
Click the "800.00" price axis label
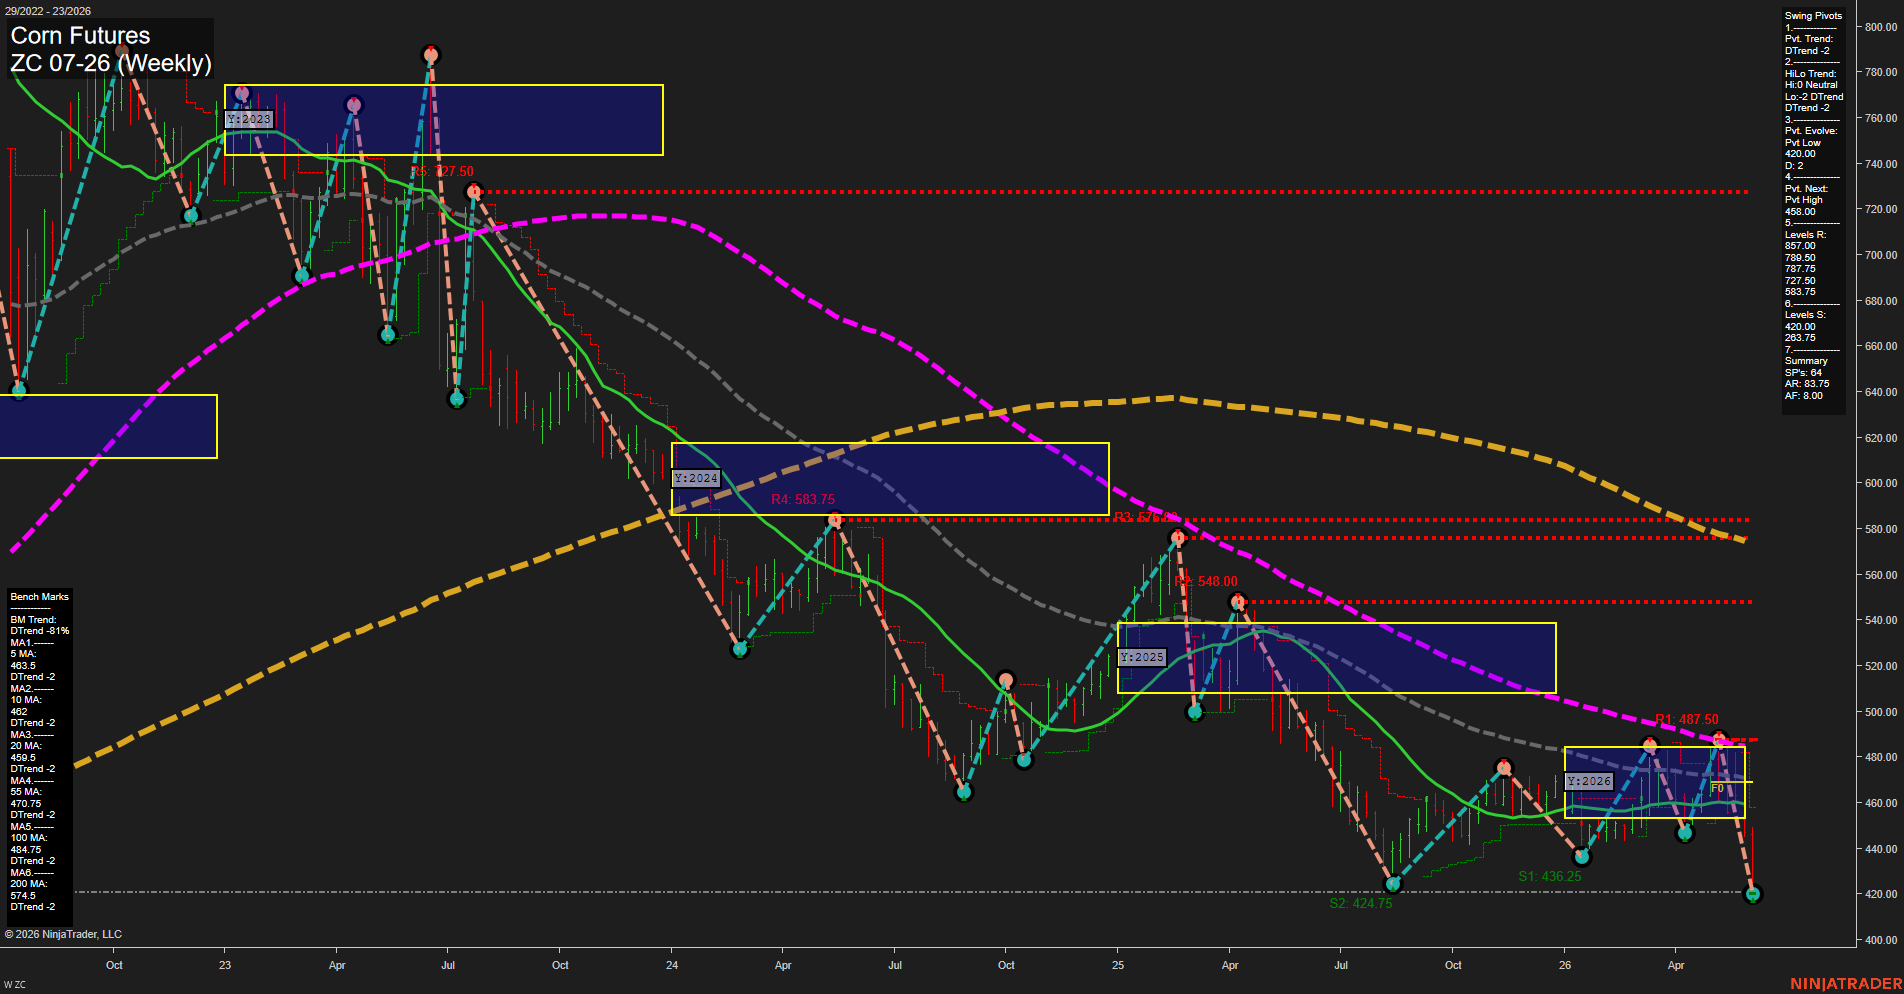click(x=1881, y=27)
